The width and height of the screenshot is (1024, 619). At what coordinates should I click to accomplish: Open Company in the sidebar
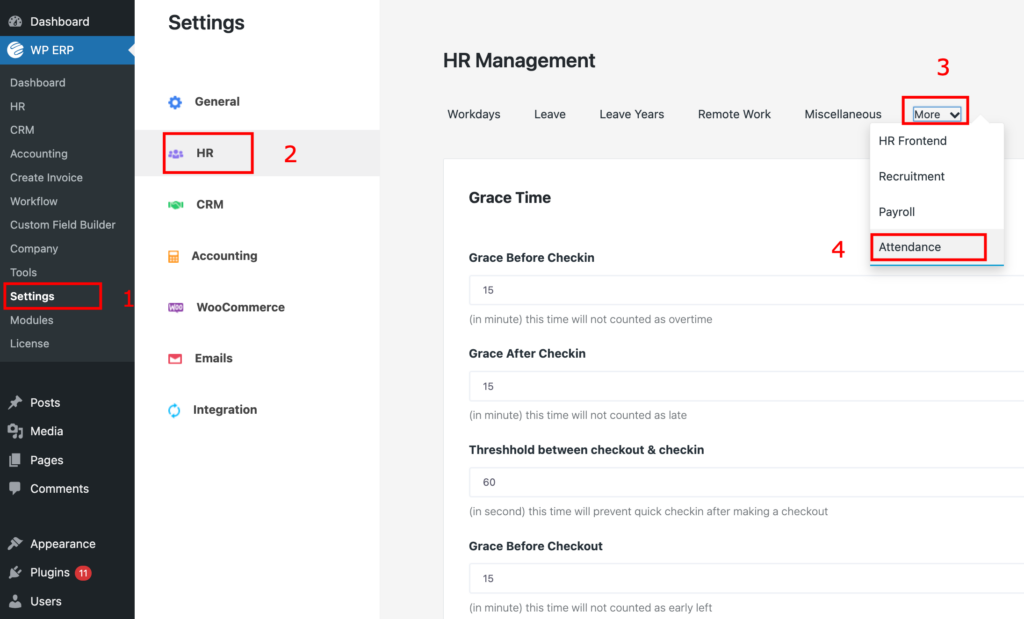(x=34, y=249)
